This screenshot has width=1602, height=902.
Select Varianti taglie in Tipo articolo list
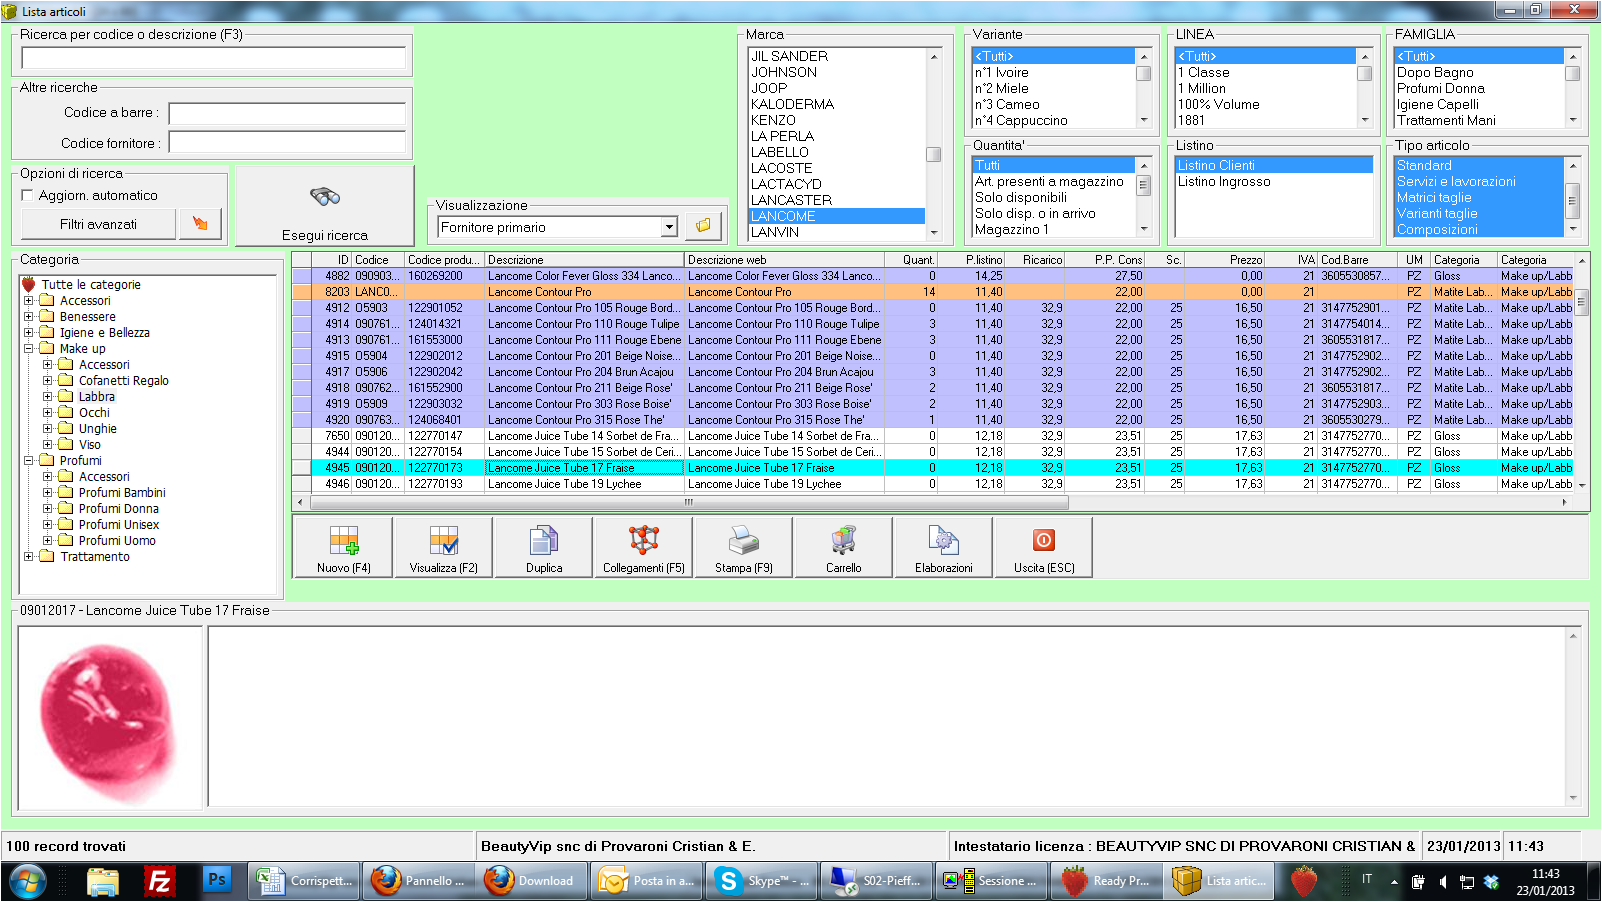[1479, 213]
